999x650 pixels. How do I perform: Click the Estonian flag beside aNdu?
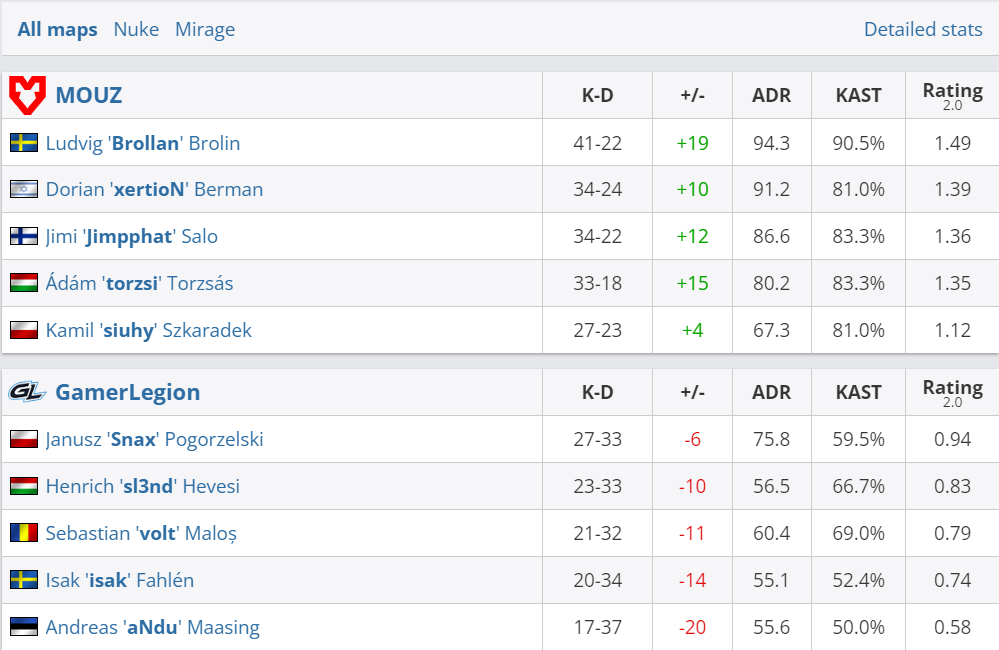tap(24, 627)
